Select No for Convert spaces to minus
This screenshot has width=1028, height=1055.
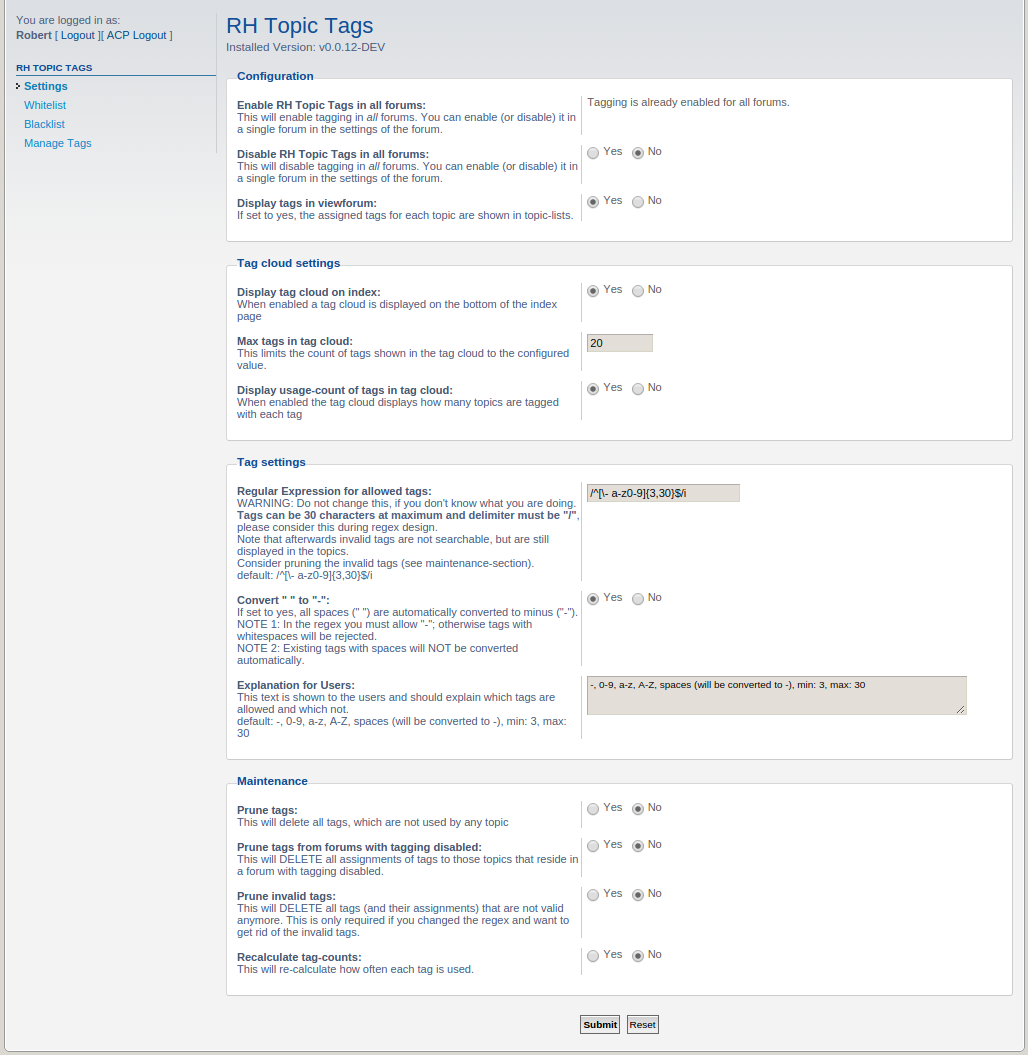tap(638, 599)
